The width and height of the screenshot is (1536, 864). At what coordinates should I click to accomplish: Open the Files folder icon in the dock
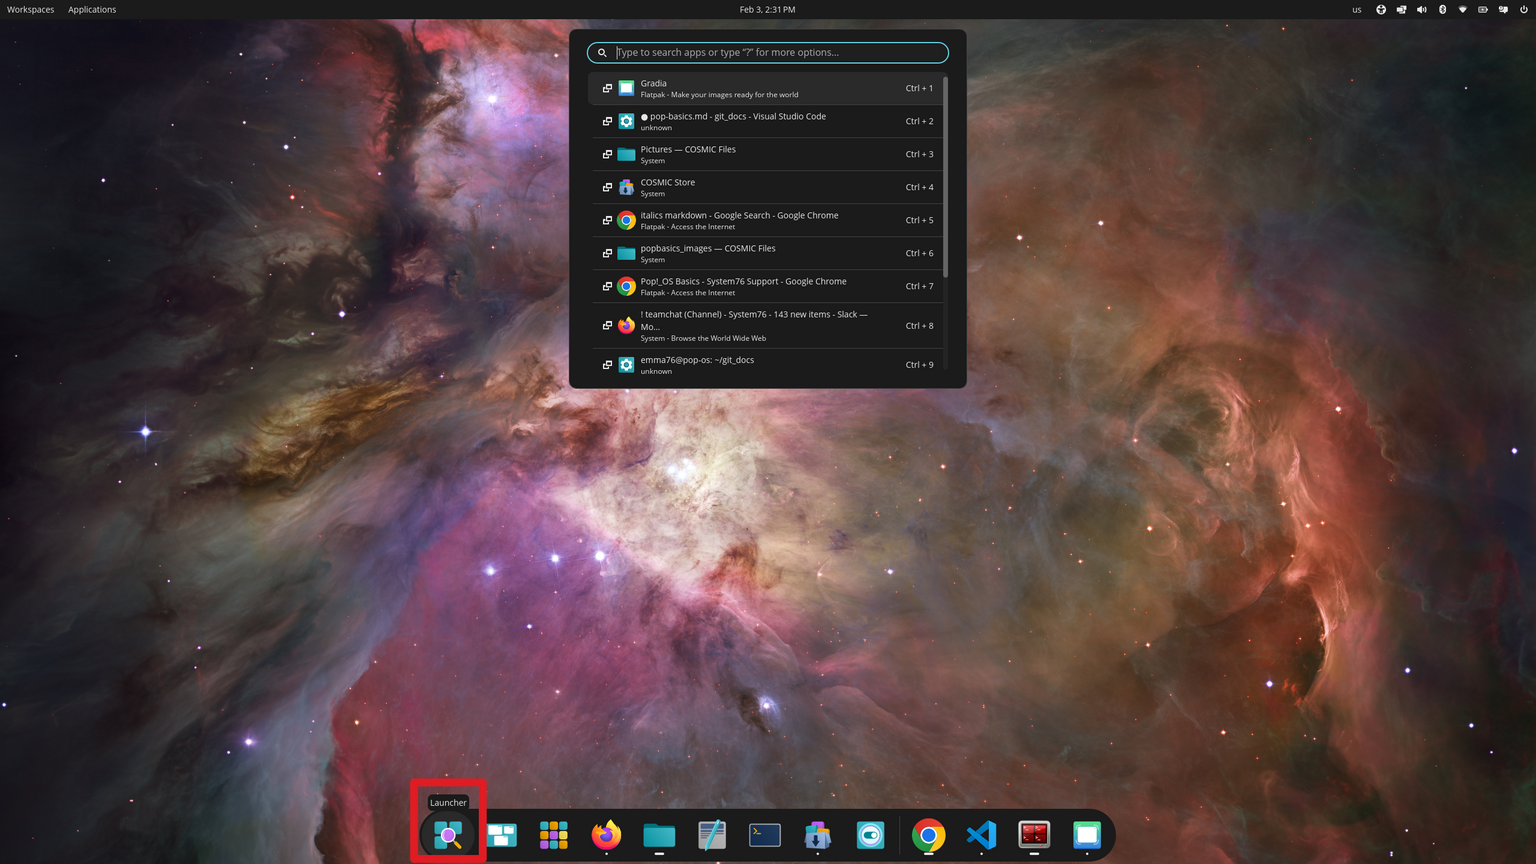coord(658,835)
